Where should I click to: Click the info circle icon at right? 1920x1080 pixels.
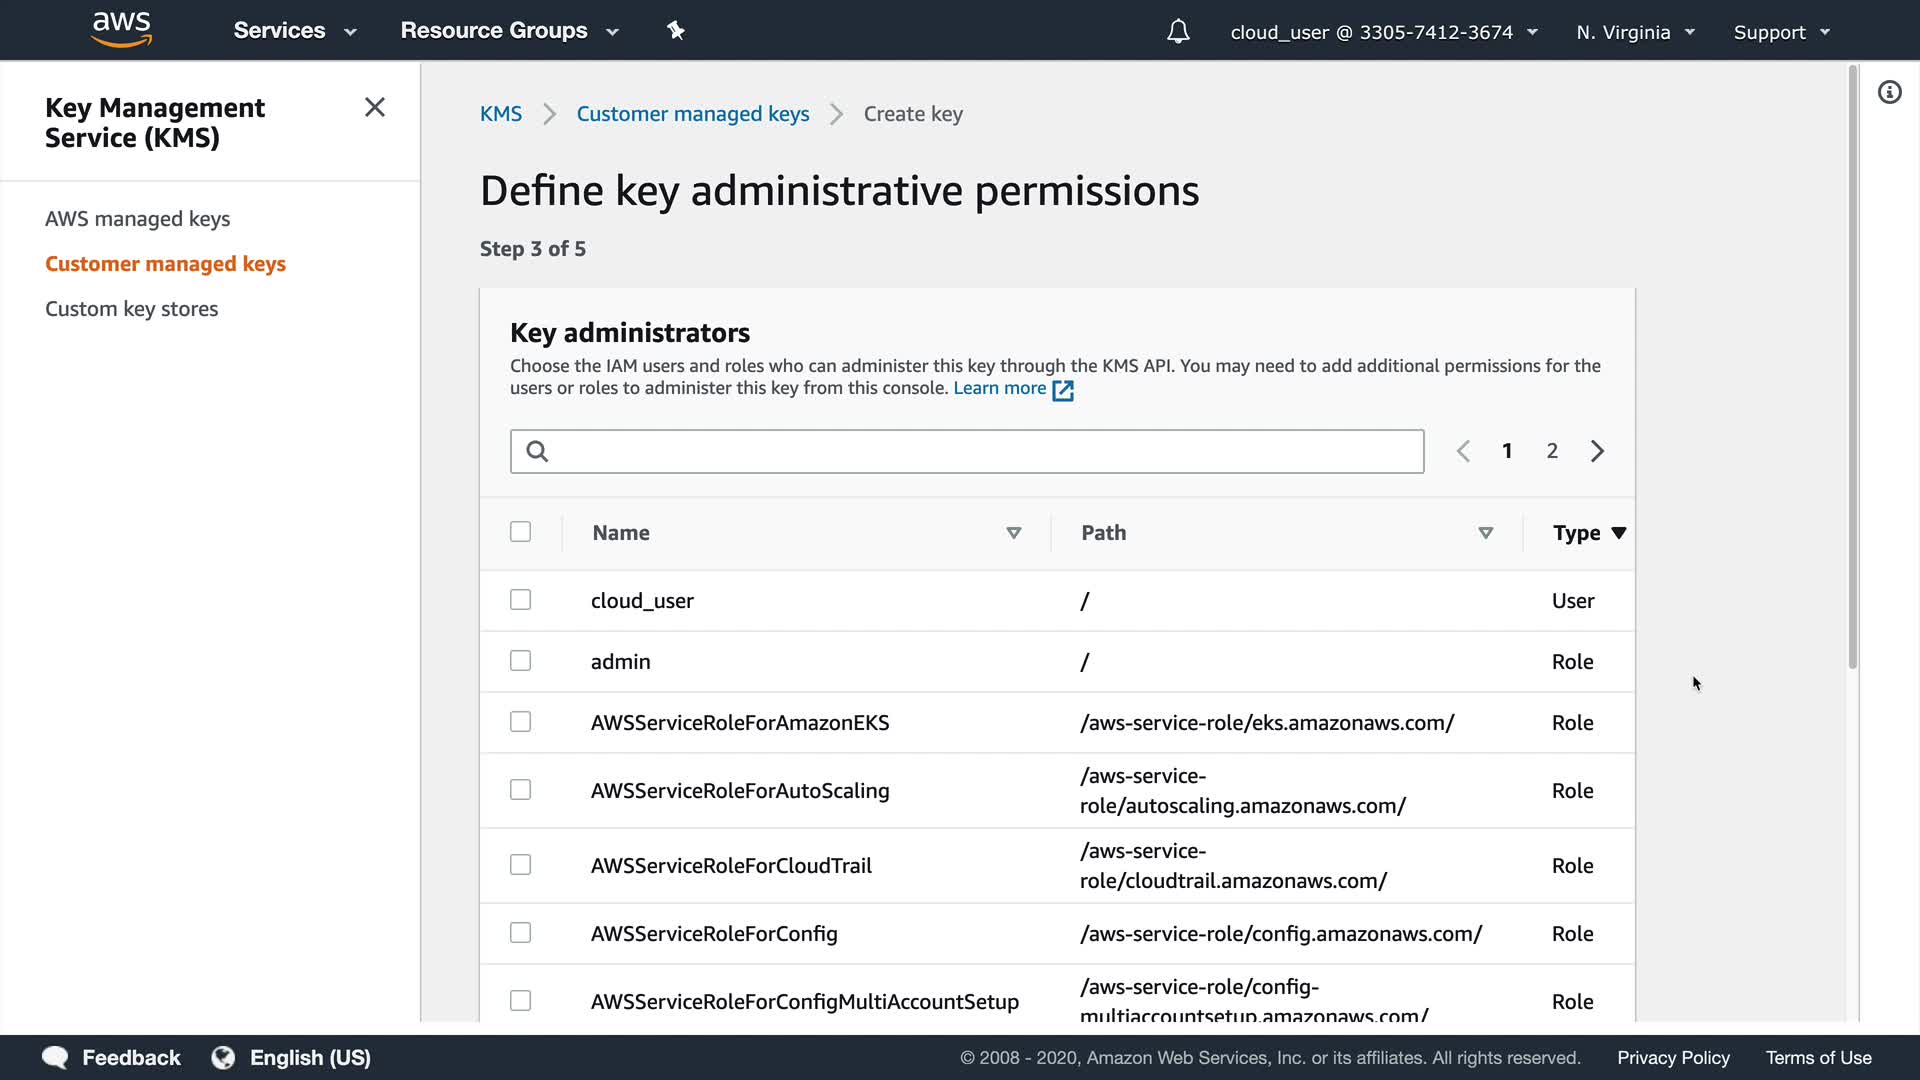pyautogui.click(x=1889, y=93)
